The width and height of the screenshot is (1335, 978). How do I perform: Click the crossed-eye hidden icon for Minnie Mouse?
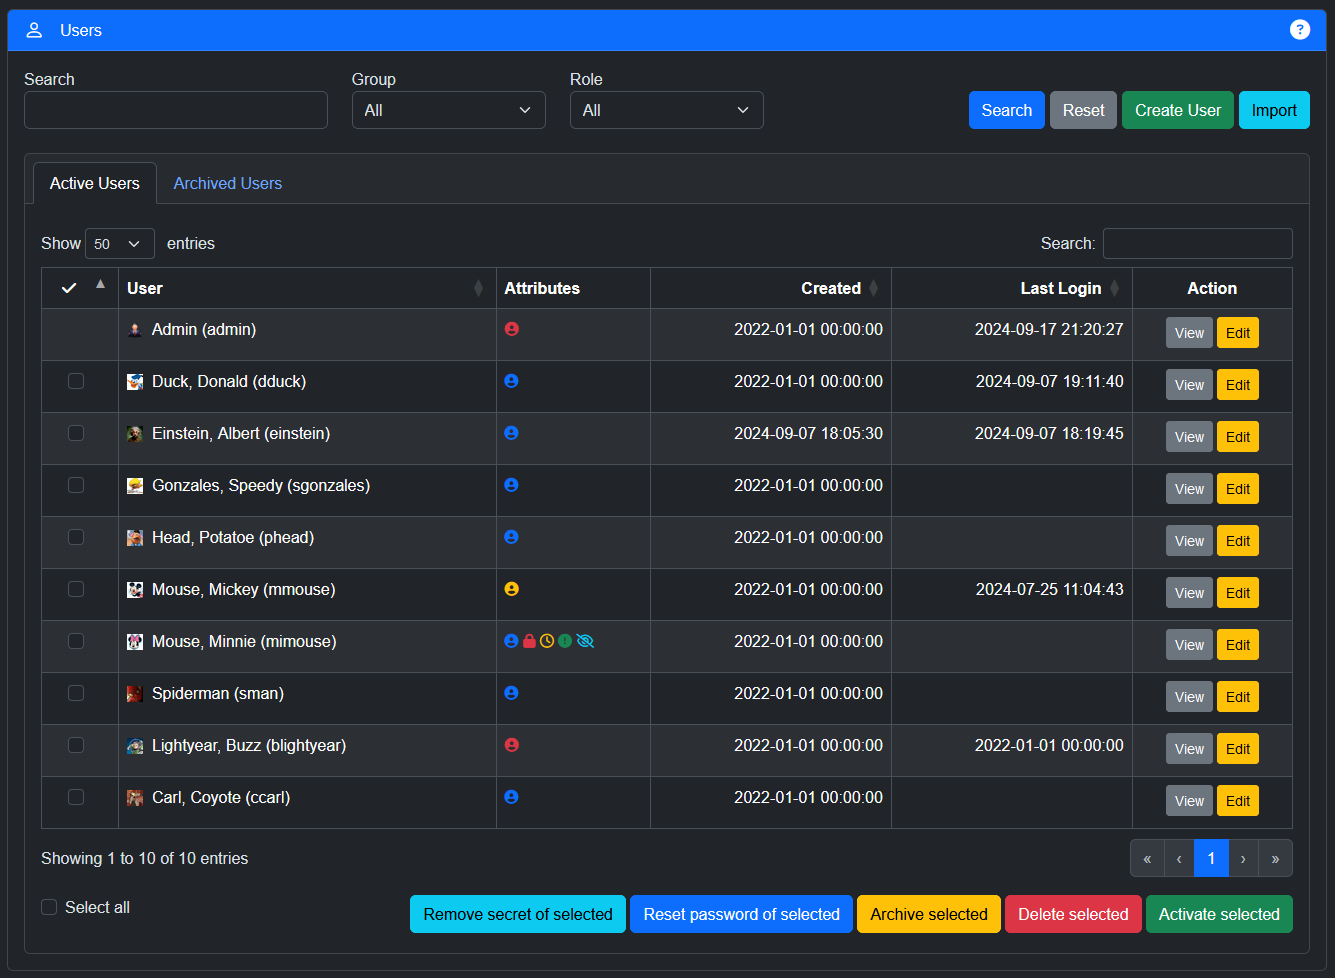pos(585,641)
